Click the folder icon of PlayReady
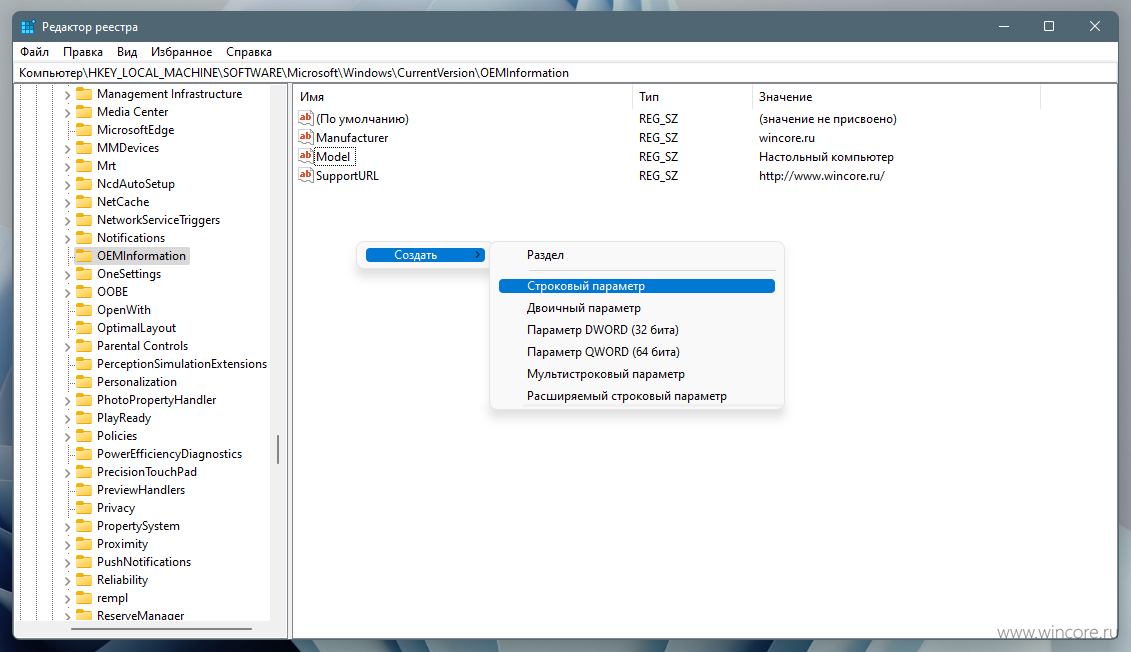This screenshot has width=1131, height=652. [84, 418]
